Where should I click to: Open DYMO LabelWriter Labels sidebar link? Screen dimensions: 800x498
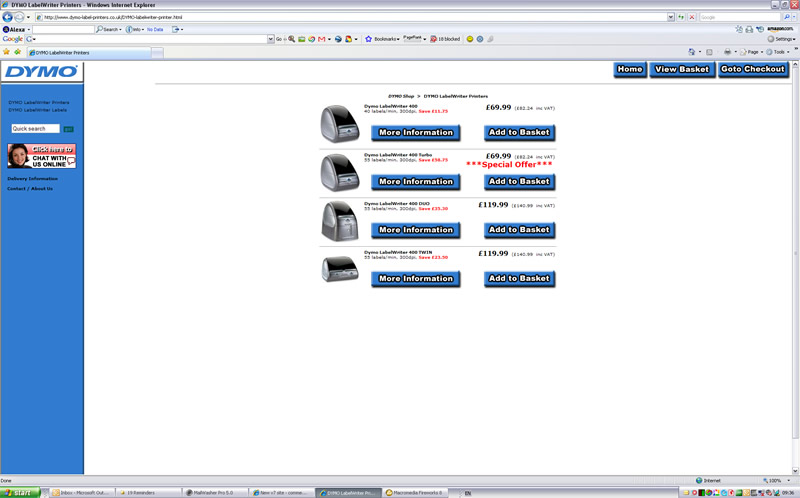coord(38,110)
